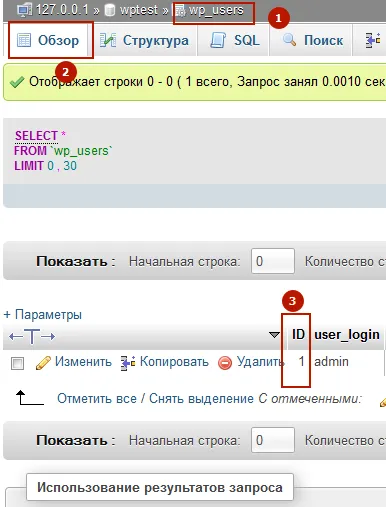Click the Поиск magnifier icon
Screen dimensions: 386x507
(x=289, y=40)
